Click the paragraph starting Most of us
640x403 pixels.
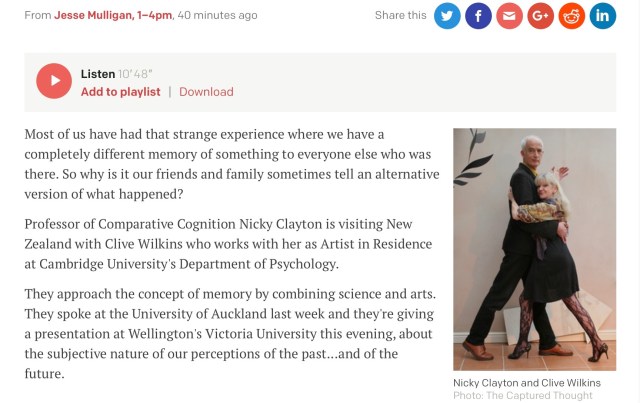coord(232,163)
